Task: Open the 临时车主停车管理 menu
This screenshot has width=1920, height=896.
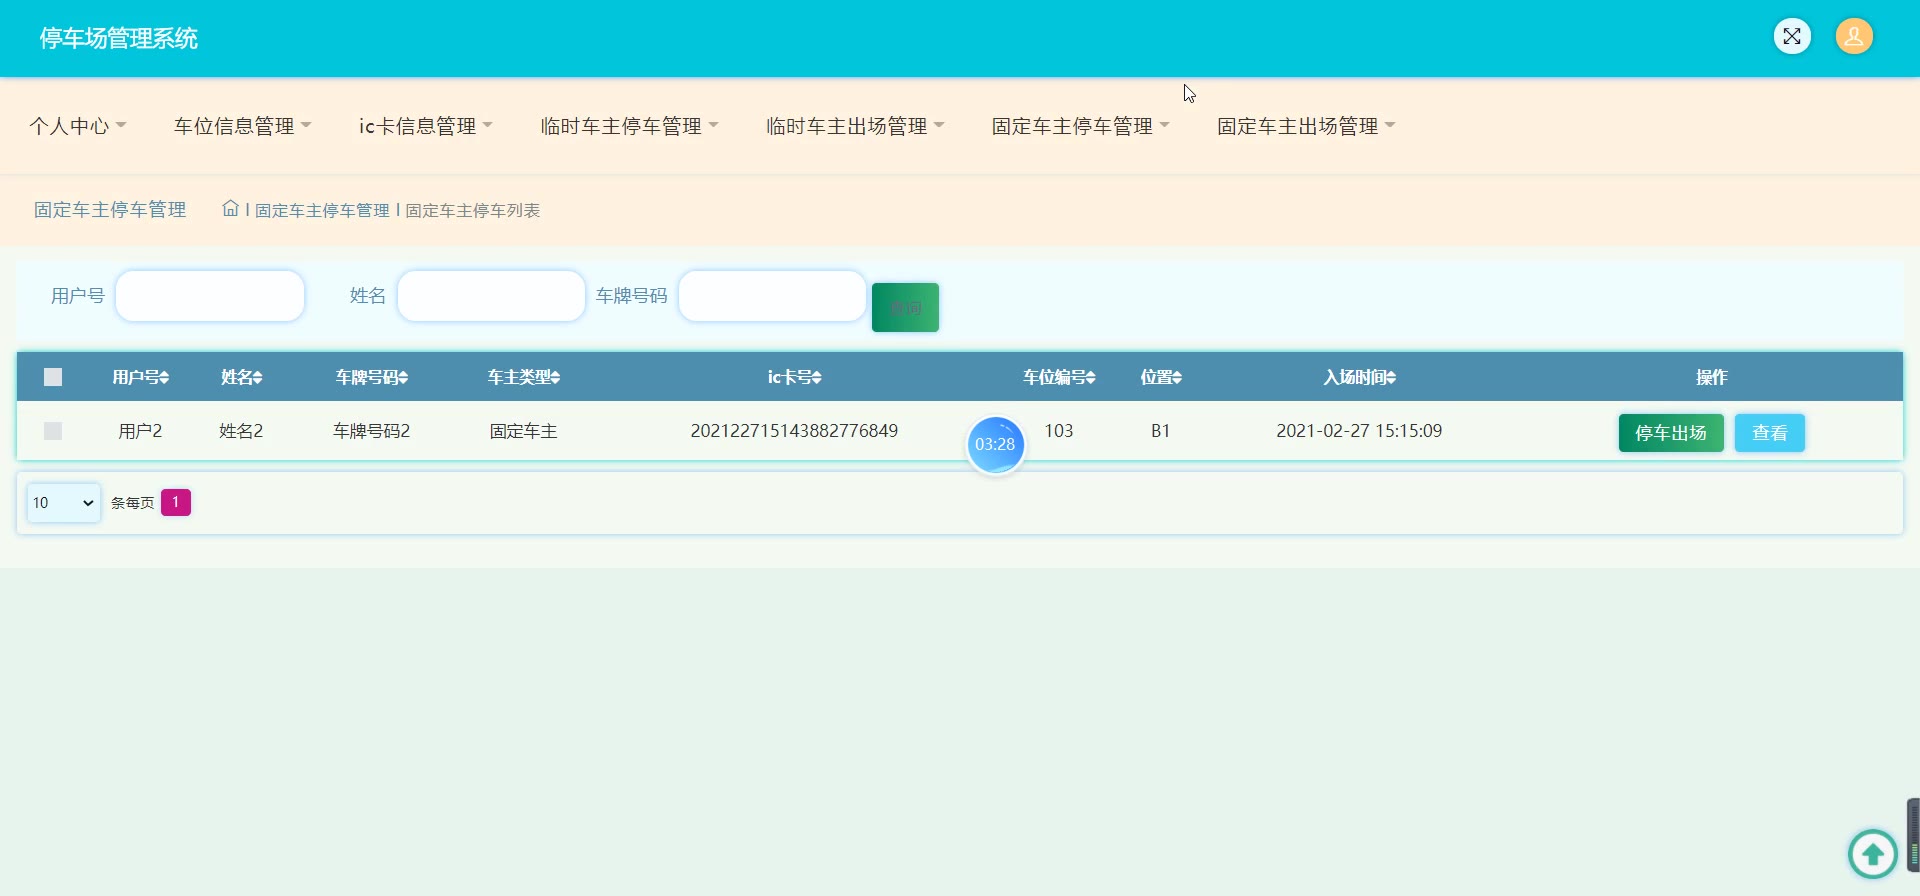Action: 629,126
